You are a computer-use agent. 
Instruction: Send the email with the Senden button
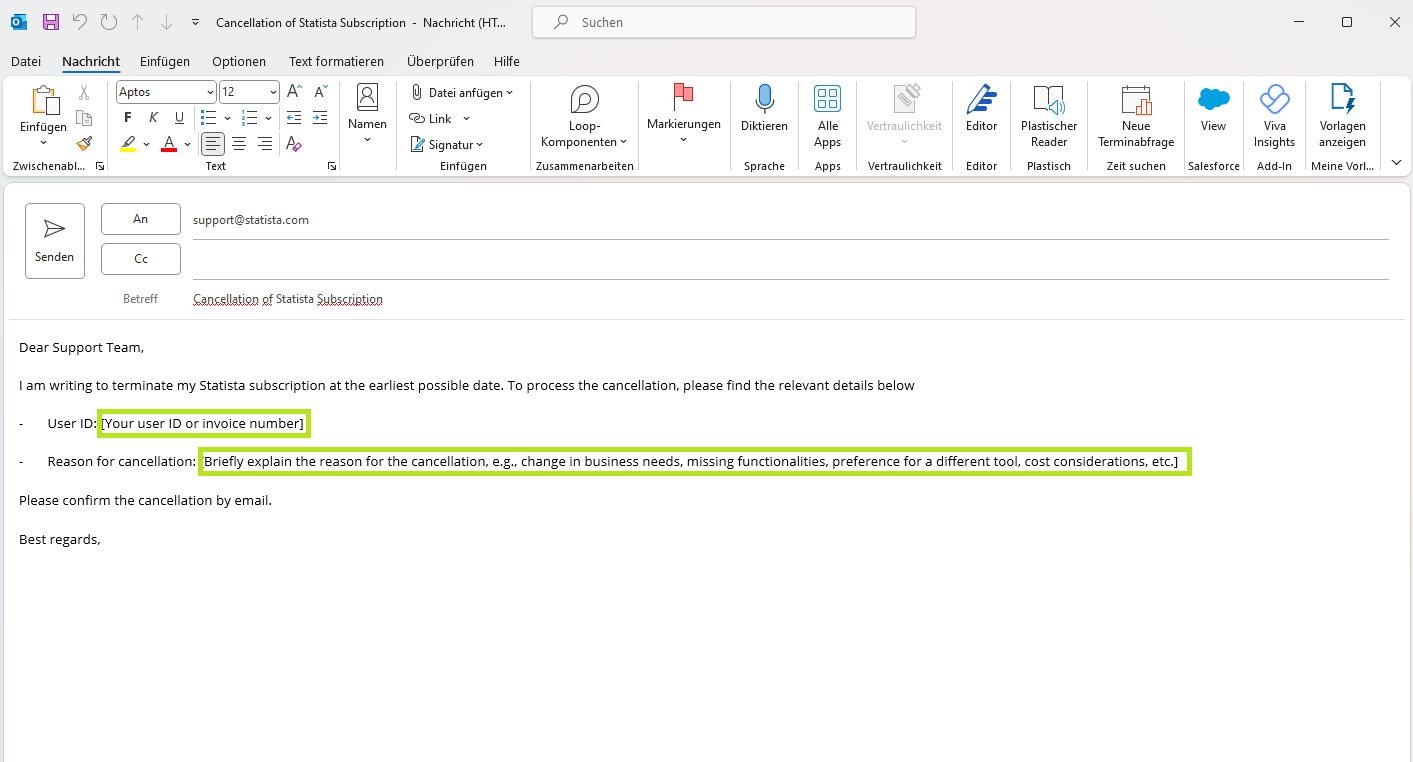click(55, 241)
